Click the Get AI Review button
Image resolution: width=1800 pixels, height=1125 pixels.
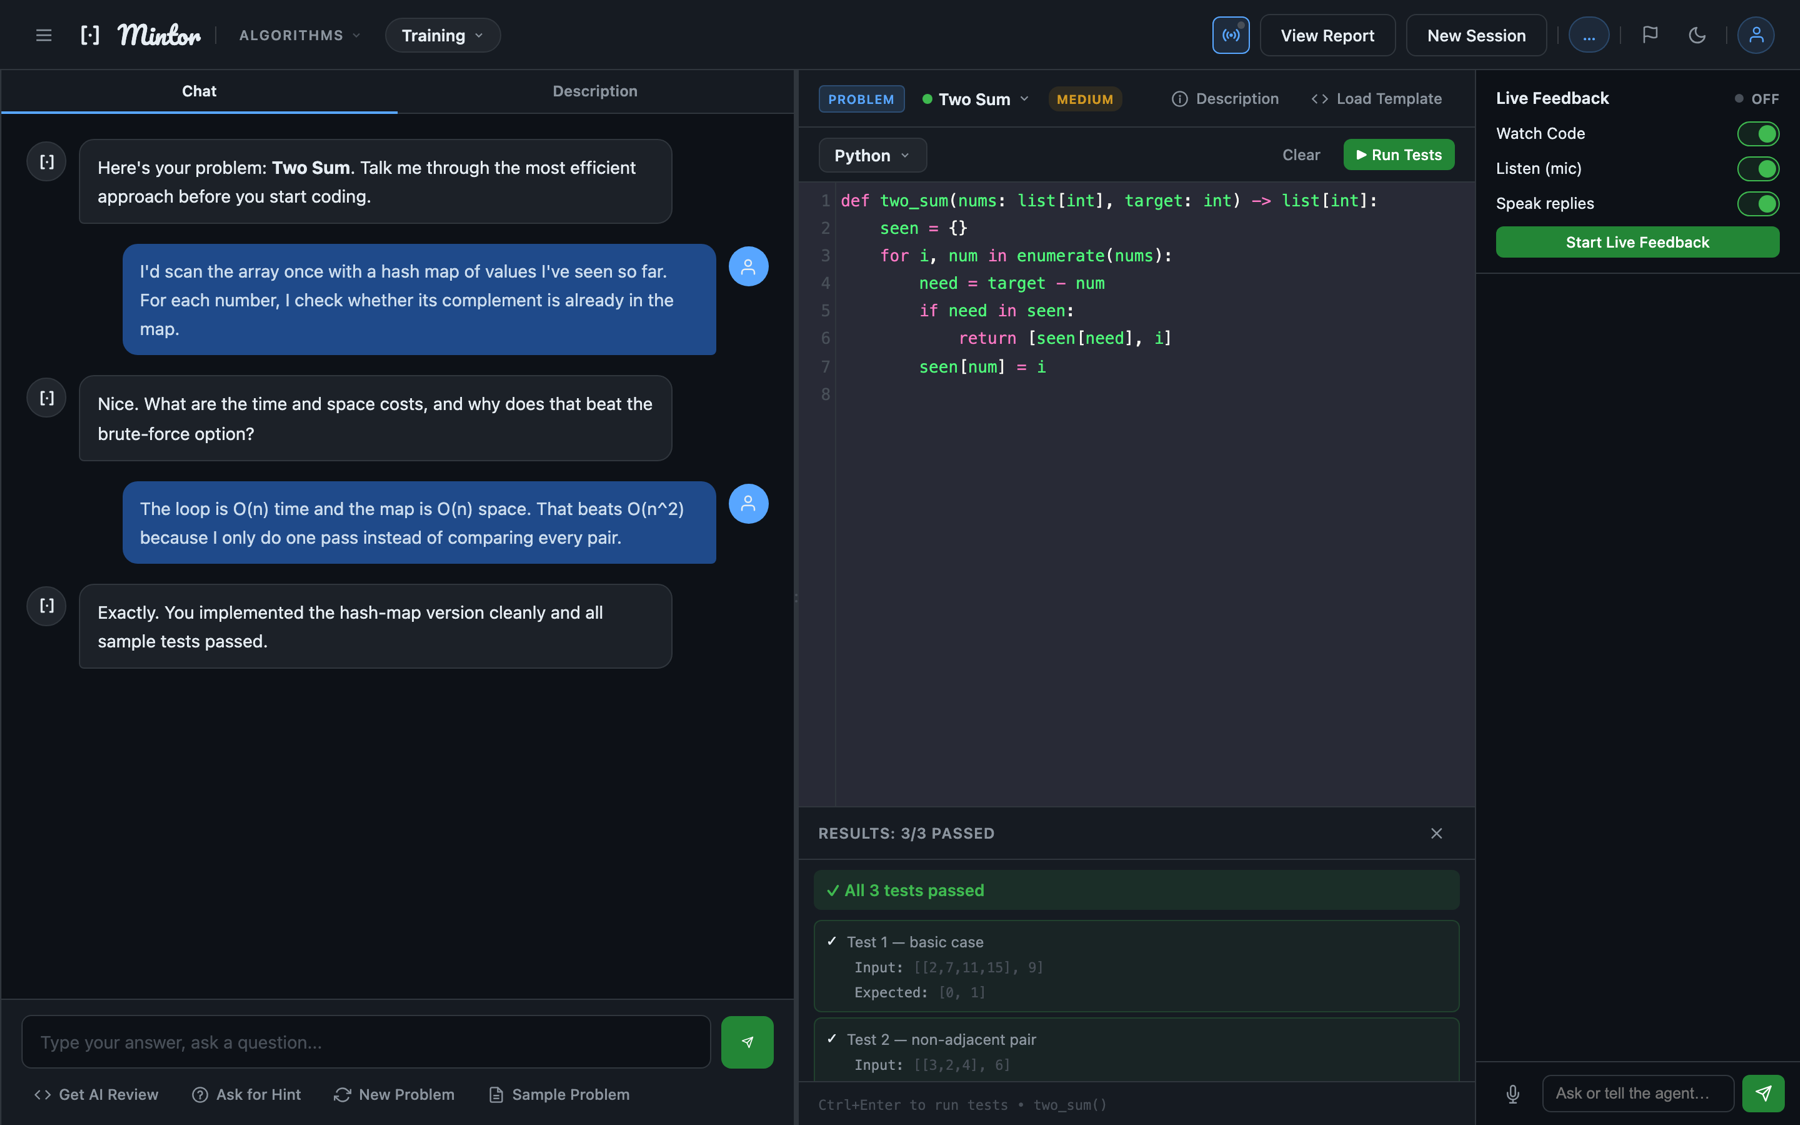[x=96, y=1094]
